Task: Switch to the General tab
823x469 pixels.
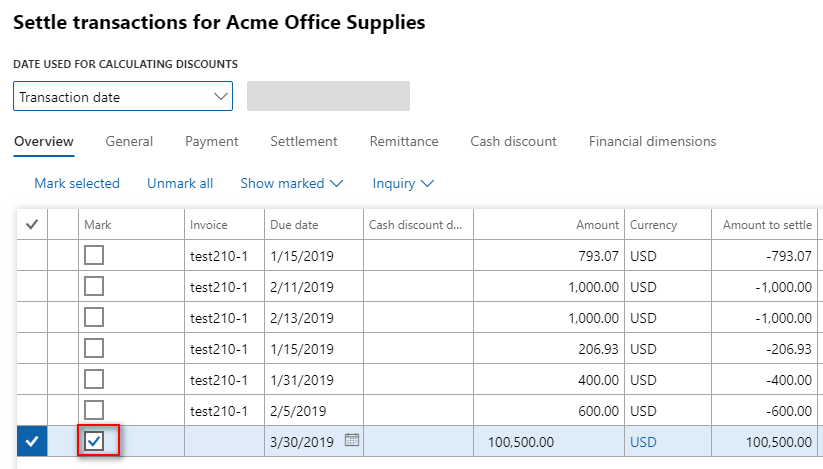Action: 129,142
